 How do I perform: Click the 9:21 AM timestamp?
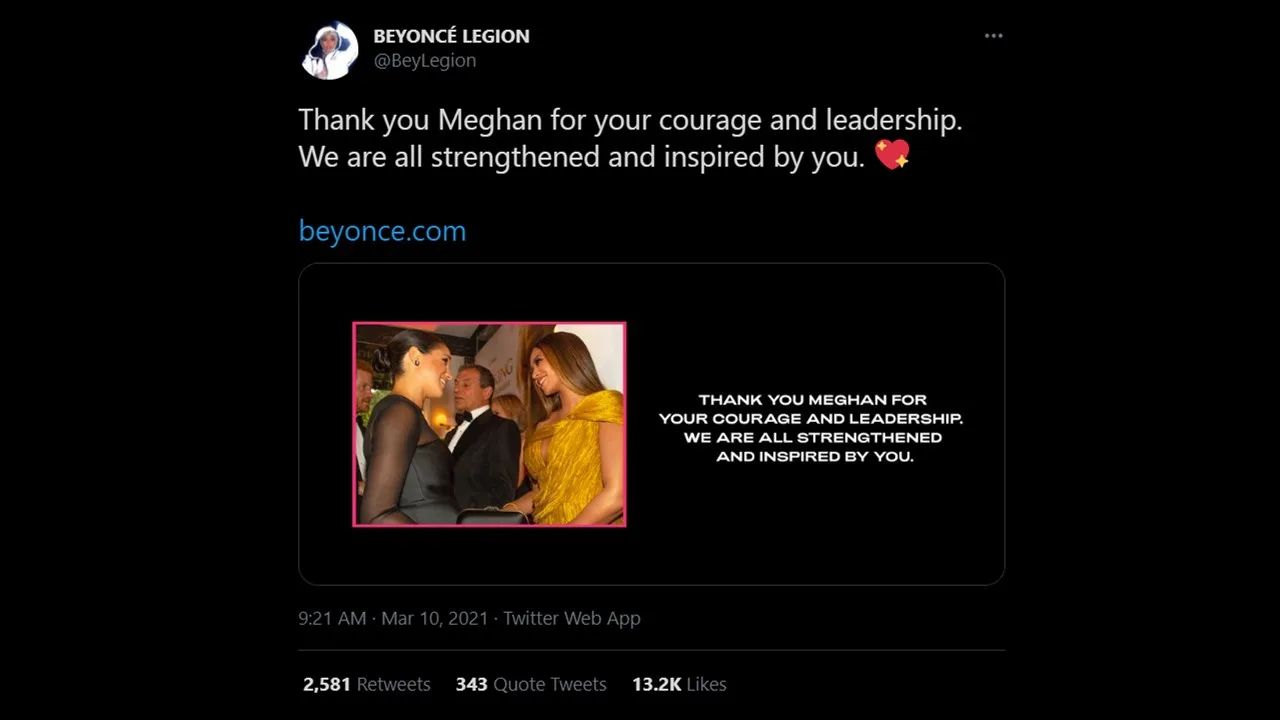[x=332, y=618]
